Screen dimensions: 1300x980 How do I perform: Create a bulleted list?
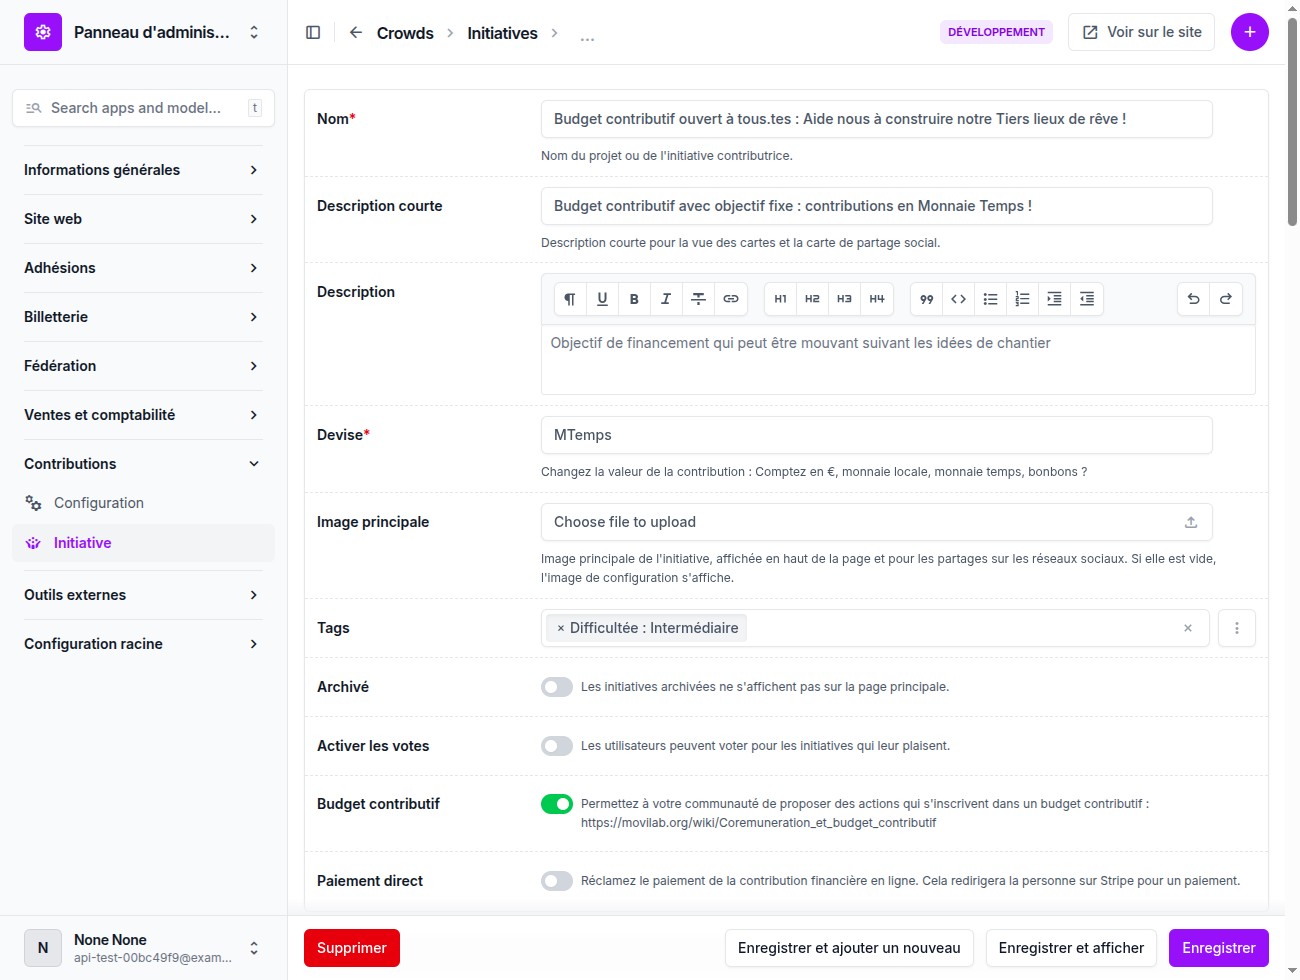[x=991, y=299]
